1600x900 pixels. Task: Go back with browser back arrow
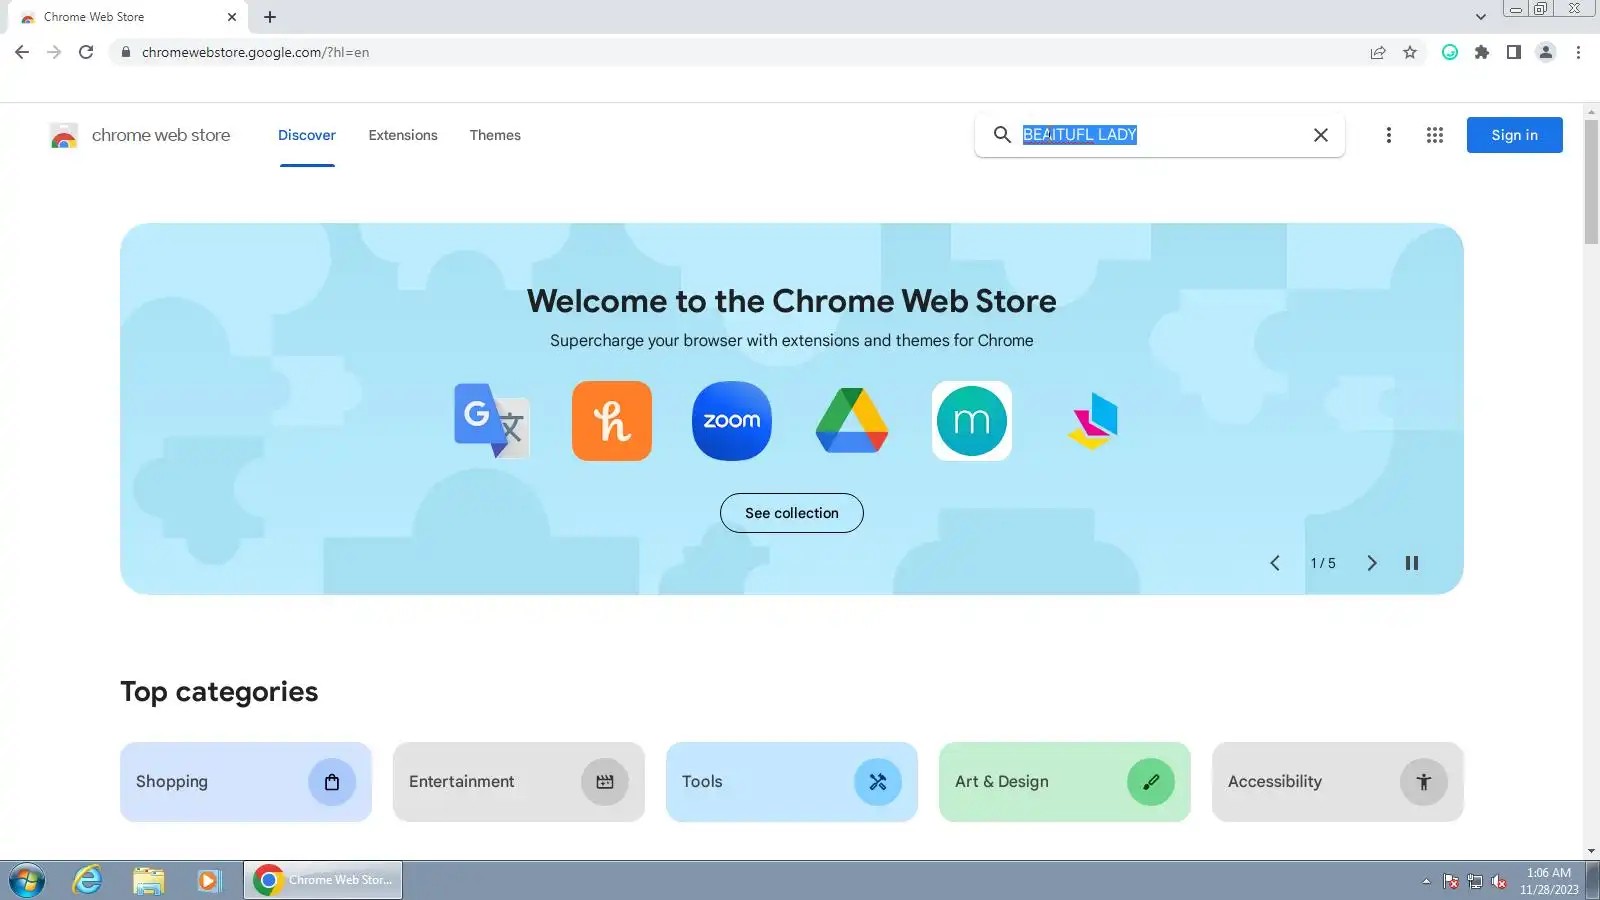click(x=22, y=52)
